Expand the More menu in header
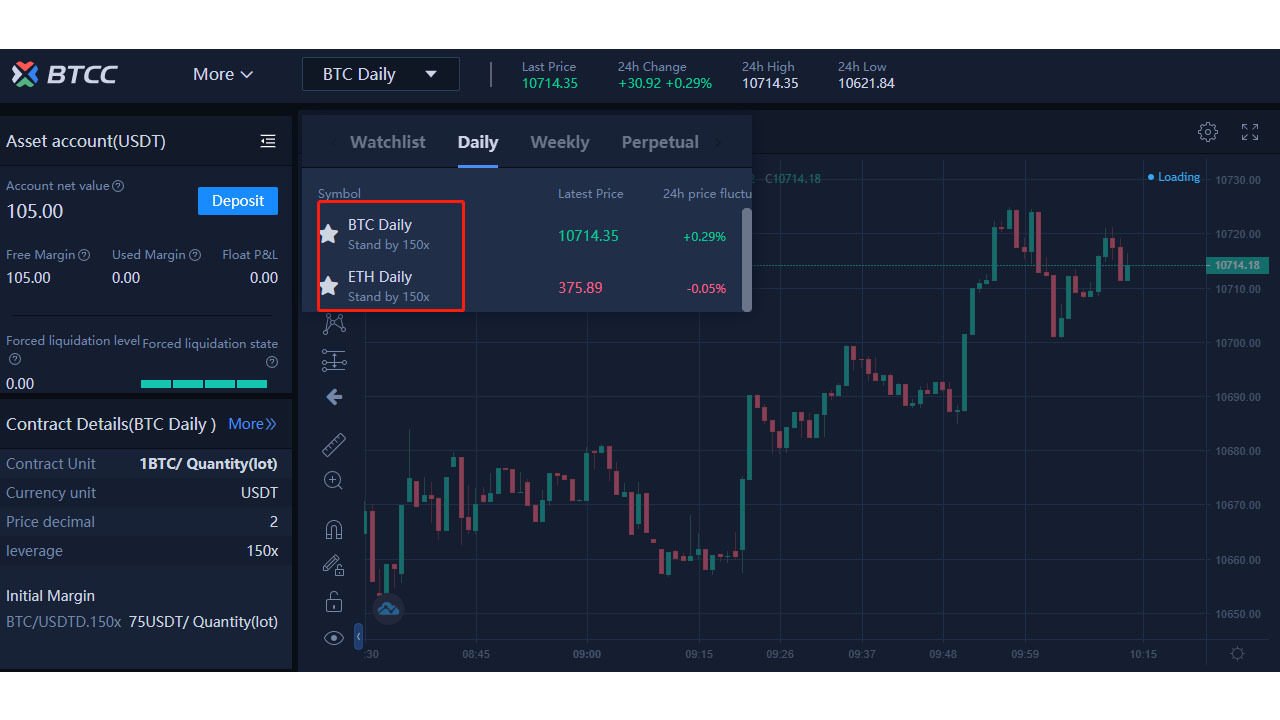 pyautogui.click(x=223, y=74)
